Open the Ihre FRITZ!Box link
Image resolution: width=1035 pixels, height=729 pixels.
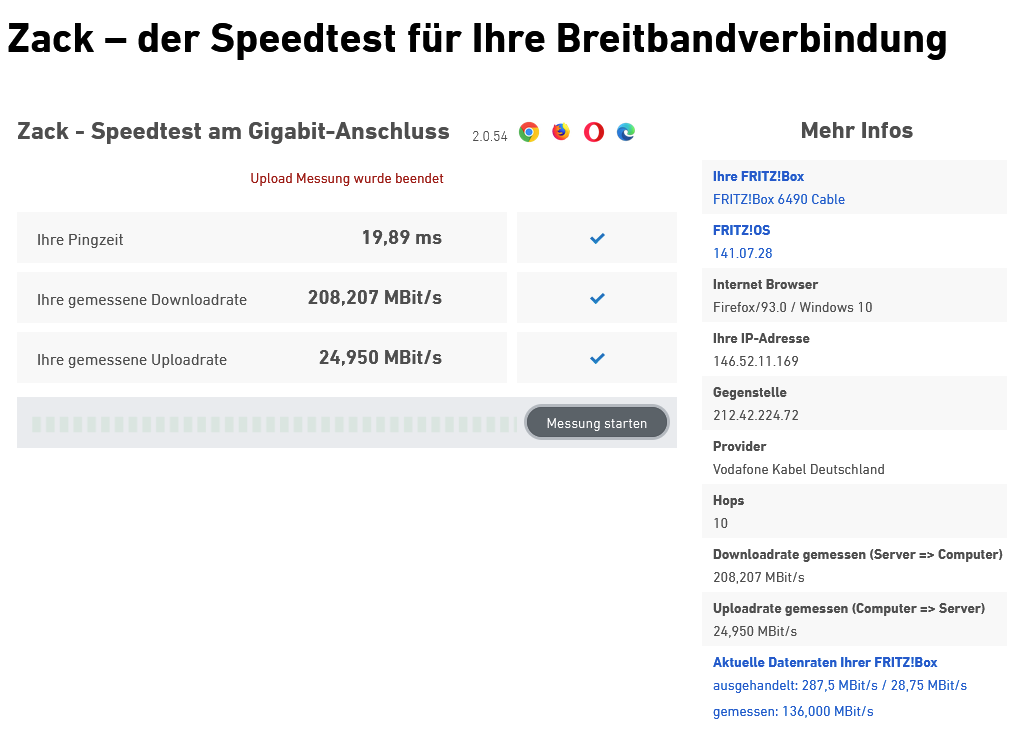(x=758, y=176)
